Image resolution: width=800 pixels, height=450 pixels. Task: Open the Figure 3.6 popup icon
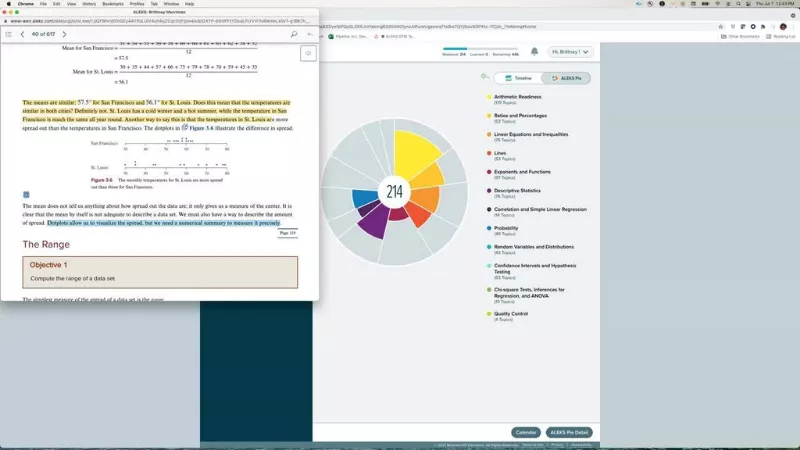point(185,128)
